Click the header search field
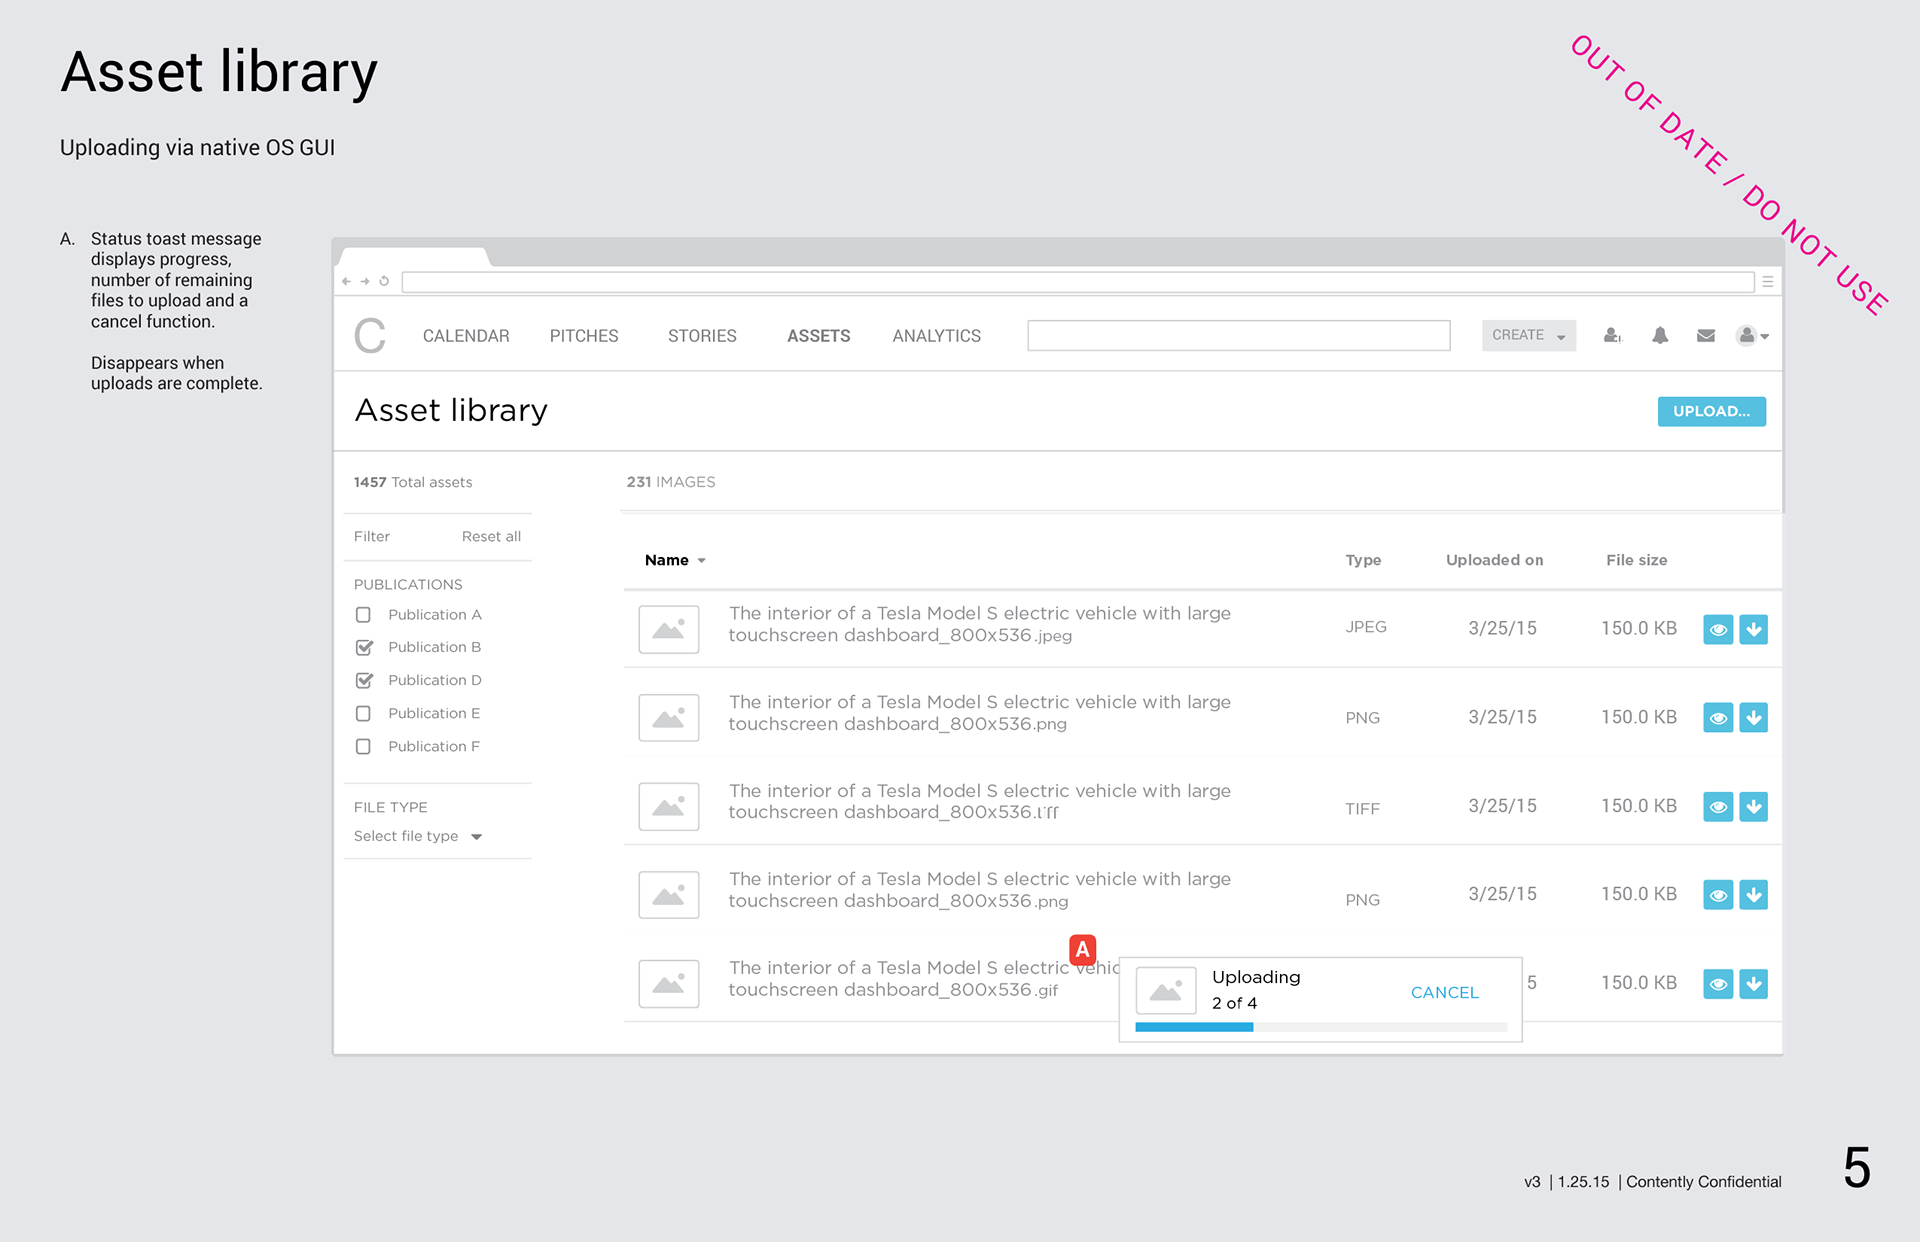Image resolution: width=1920 pixels, height=1242 pixels. point(1238,336)
